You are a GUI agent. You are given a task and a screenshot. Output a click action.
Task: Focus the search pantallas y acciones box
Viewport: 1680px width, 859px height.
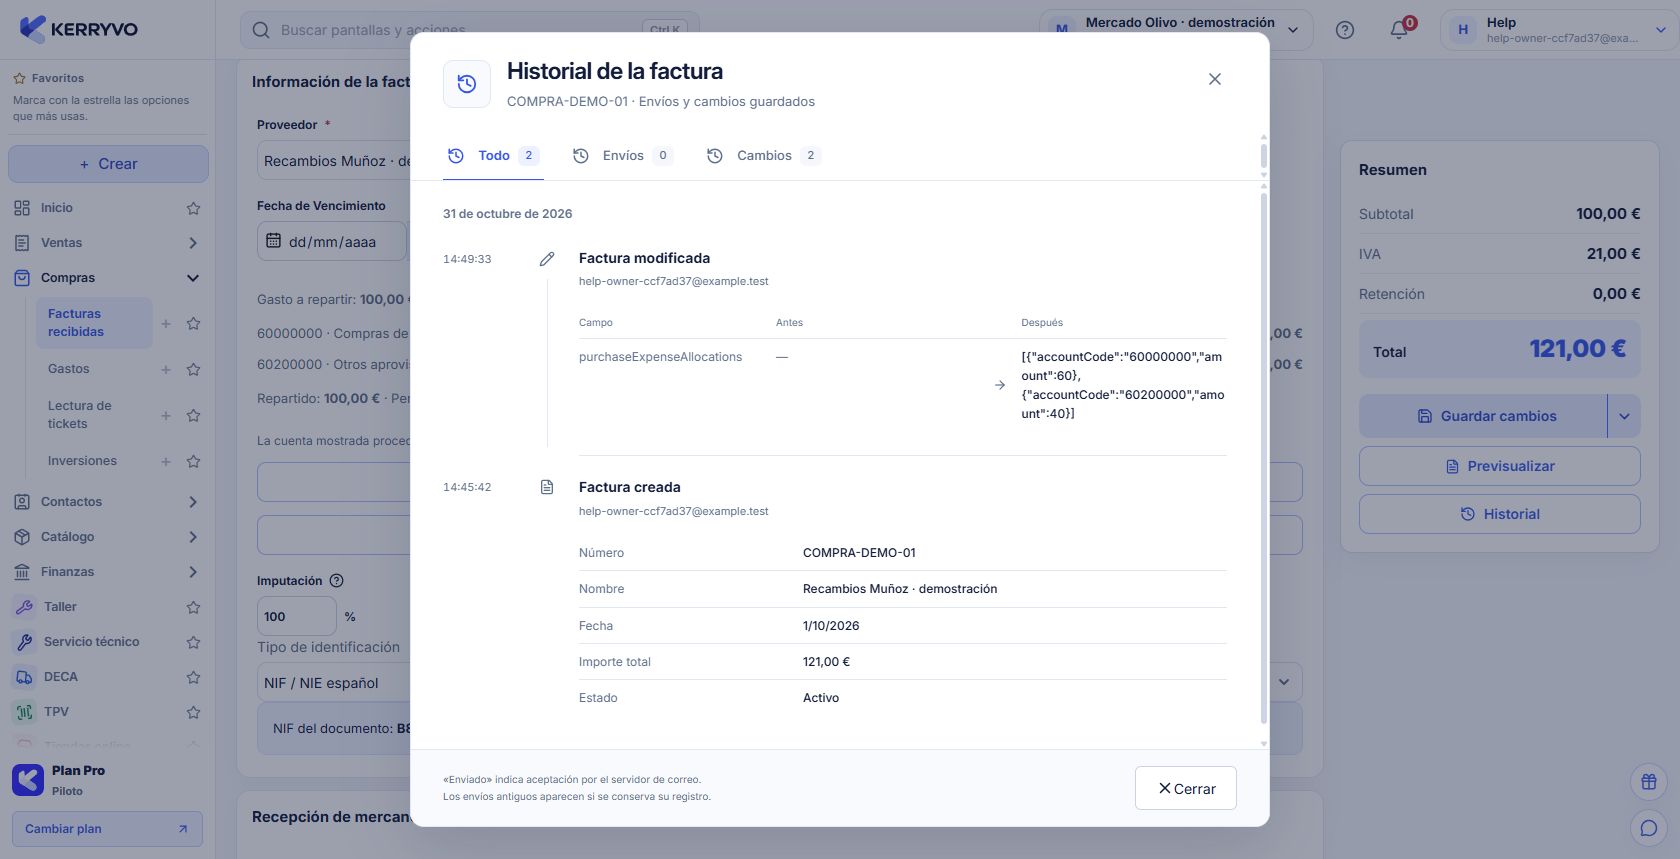tap(470, 30)
